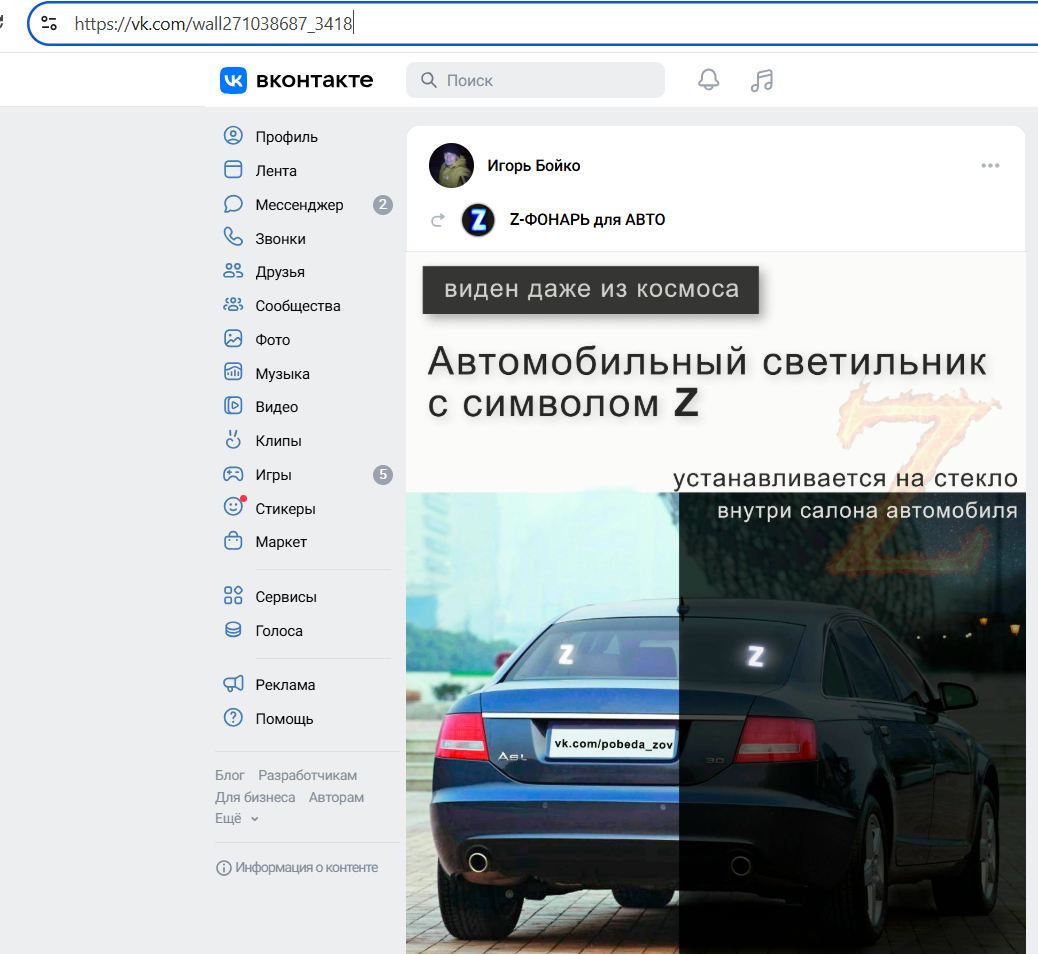
Task: Click the Лента sidebar icon
Action: [233, 169]
